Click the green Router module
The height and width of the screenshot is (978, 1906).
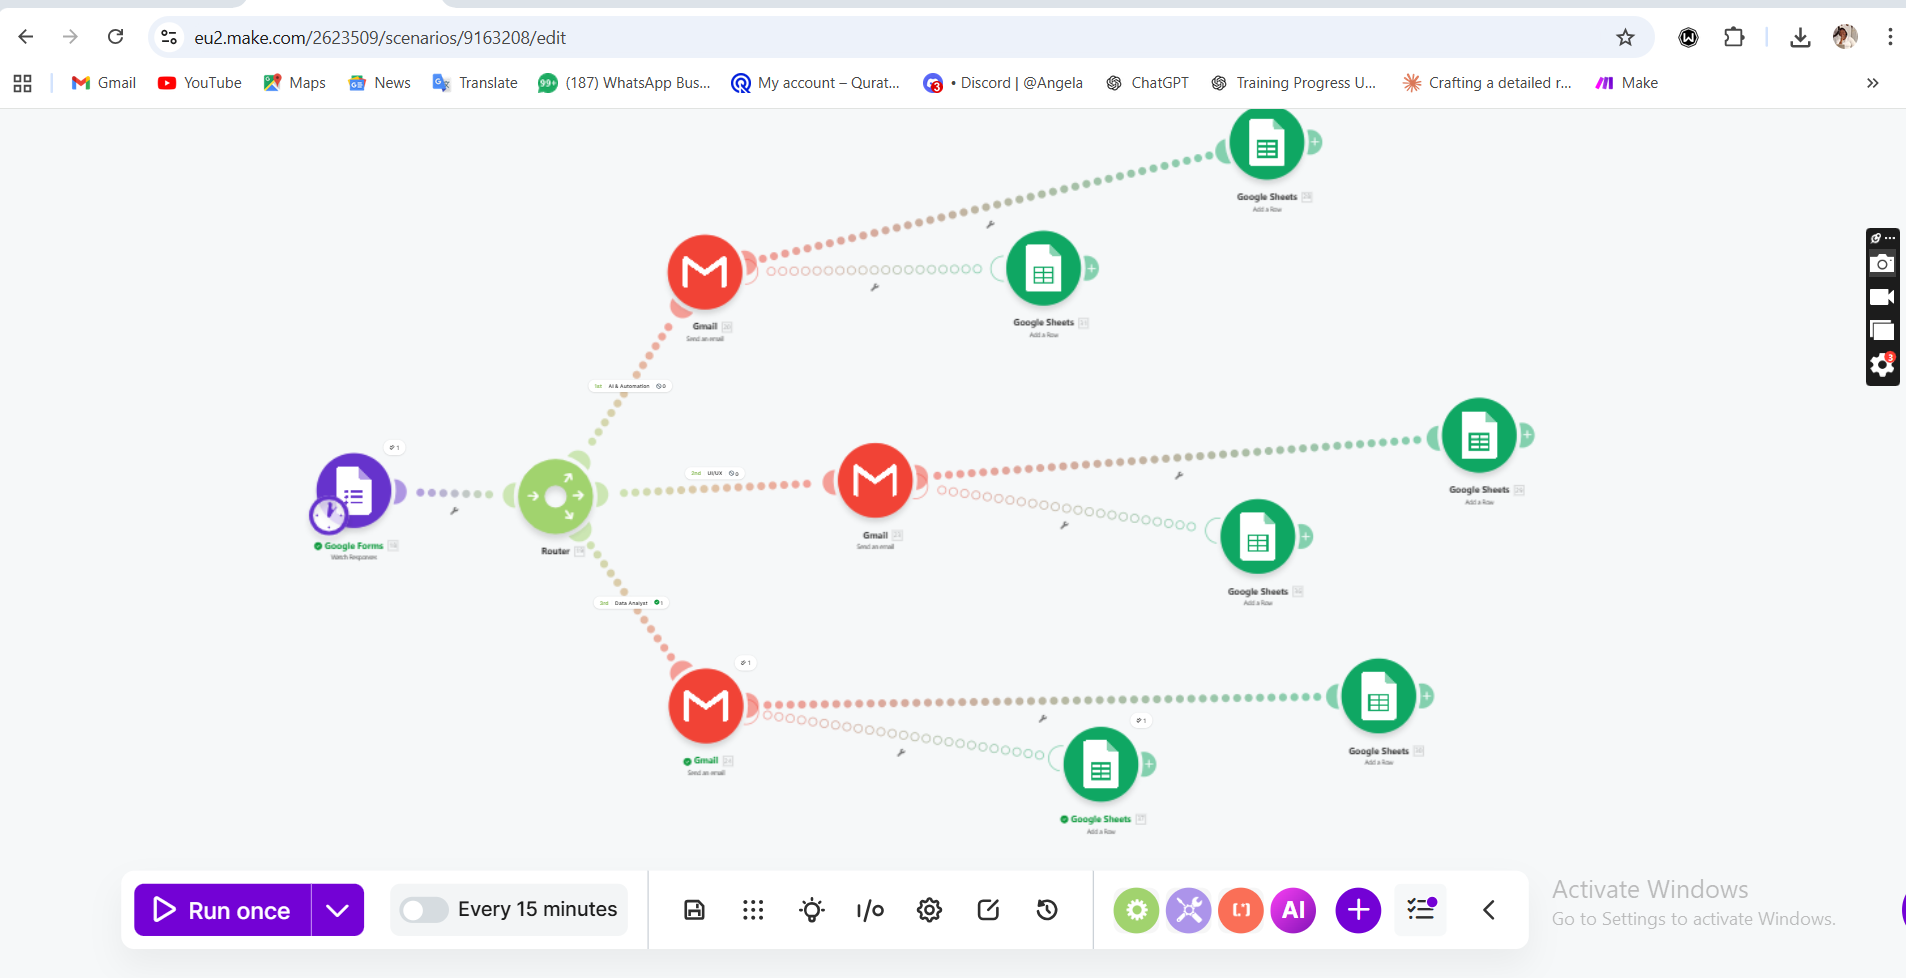click(x=556, y=496)
